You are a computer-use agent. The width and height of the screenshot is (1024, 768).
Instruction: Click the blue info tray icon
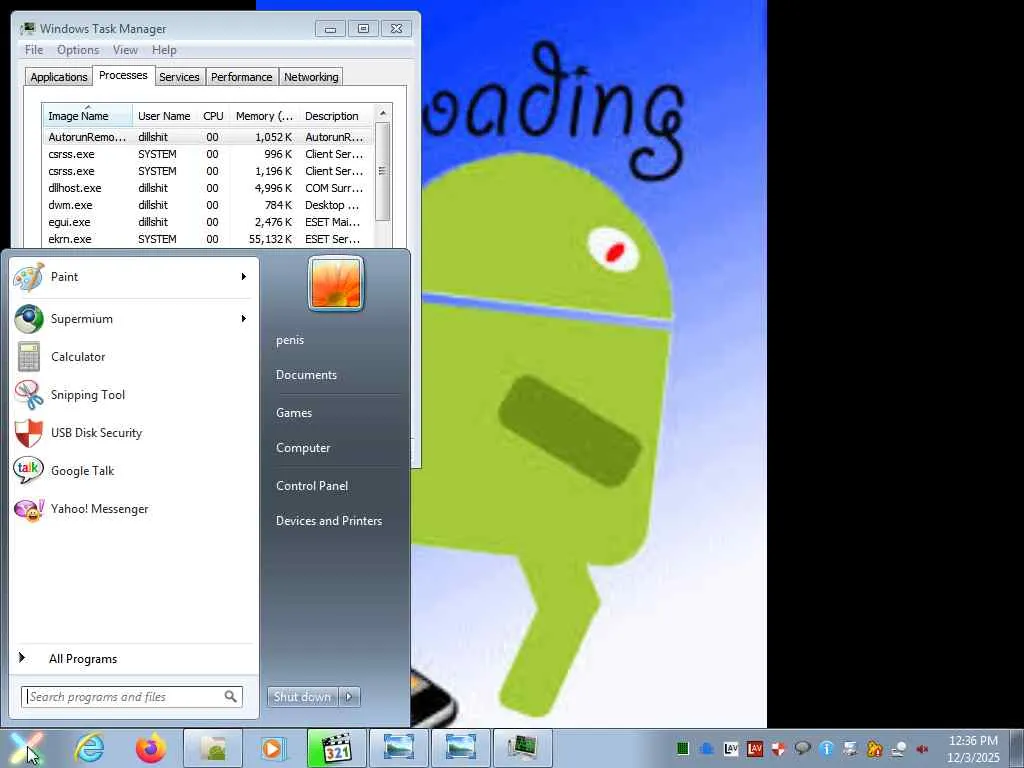point(827,748)
